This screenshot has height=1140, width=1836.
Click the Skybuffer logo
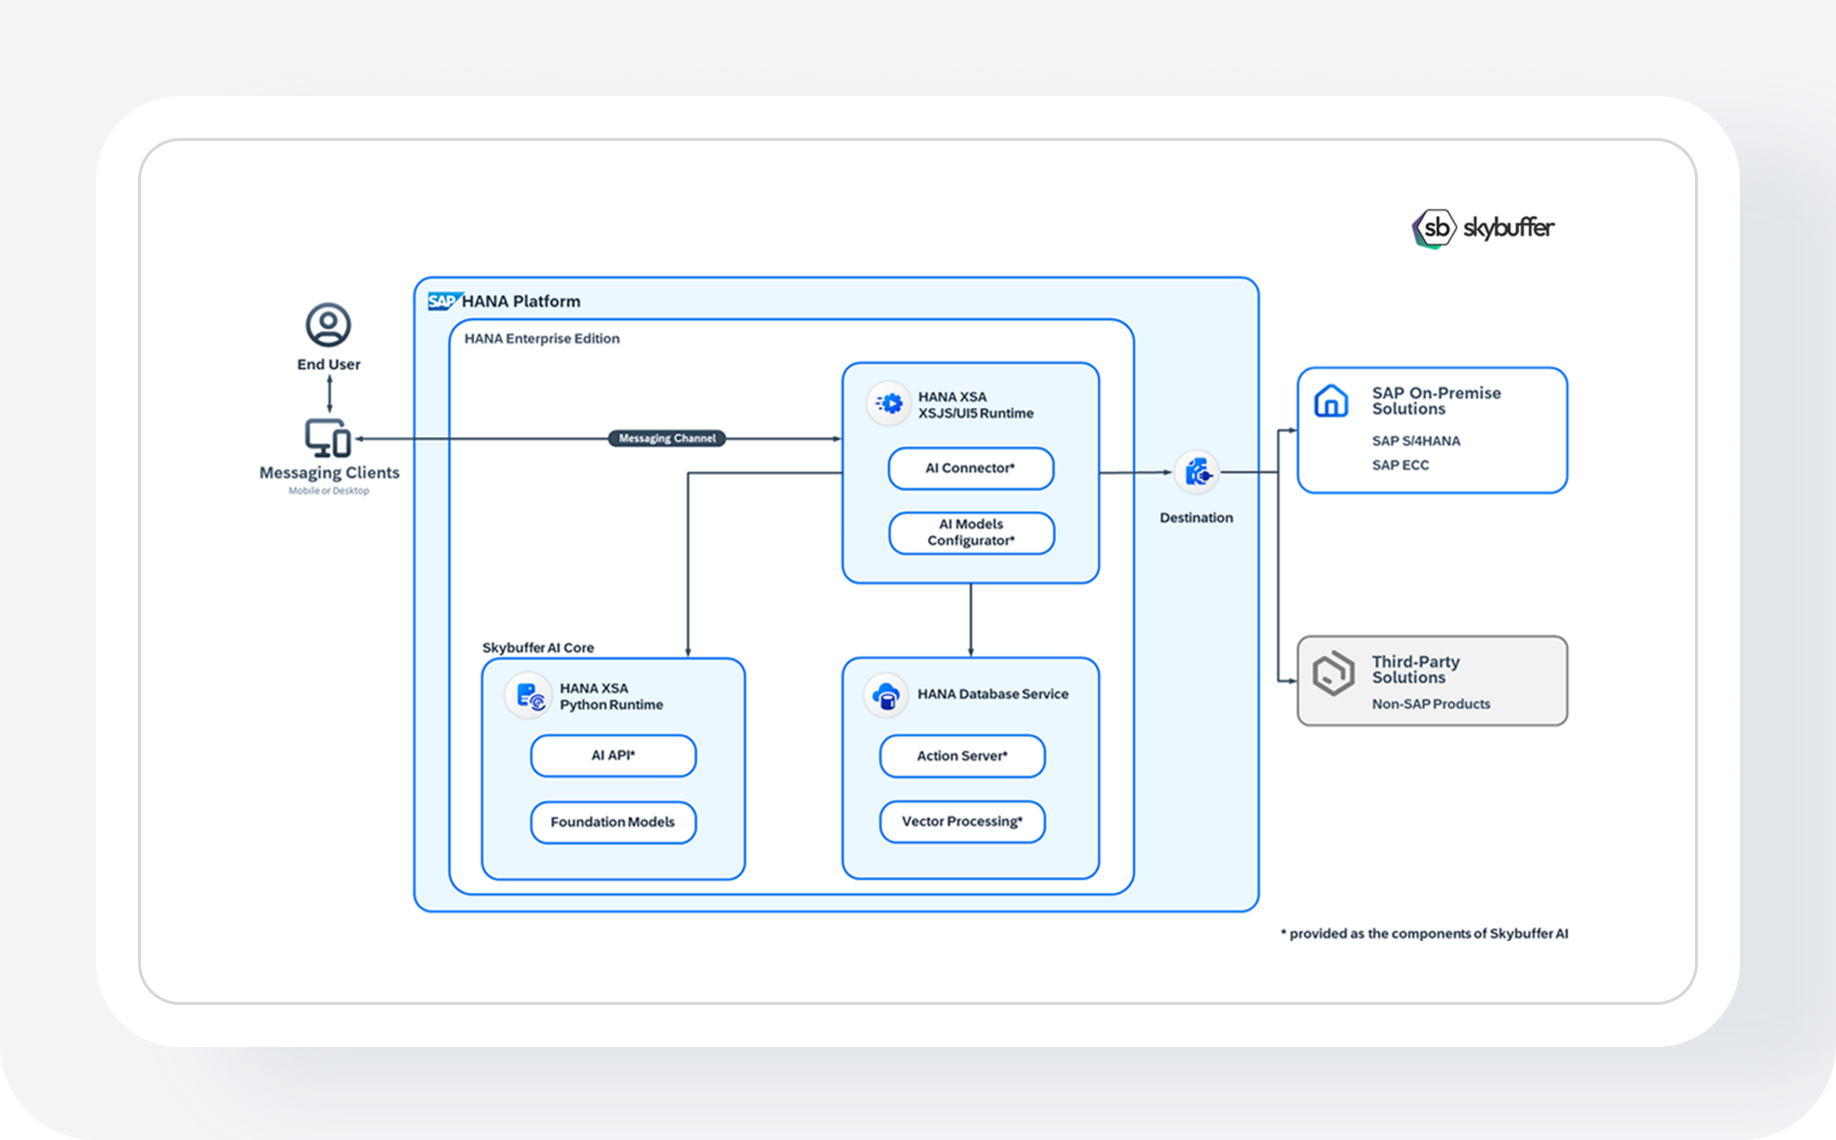point(1483,228)
